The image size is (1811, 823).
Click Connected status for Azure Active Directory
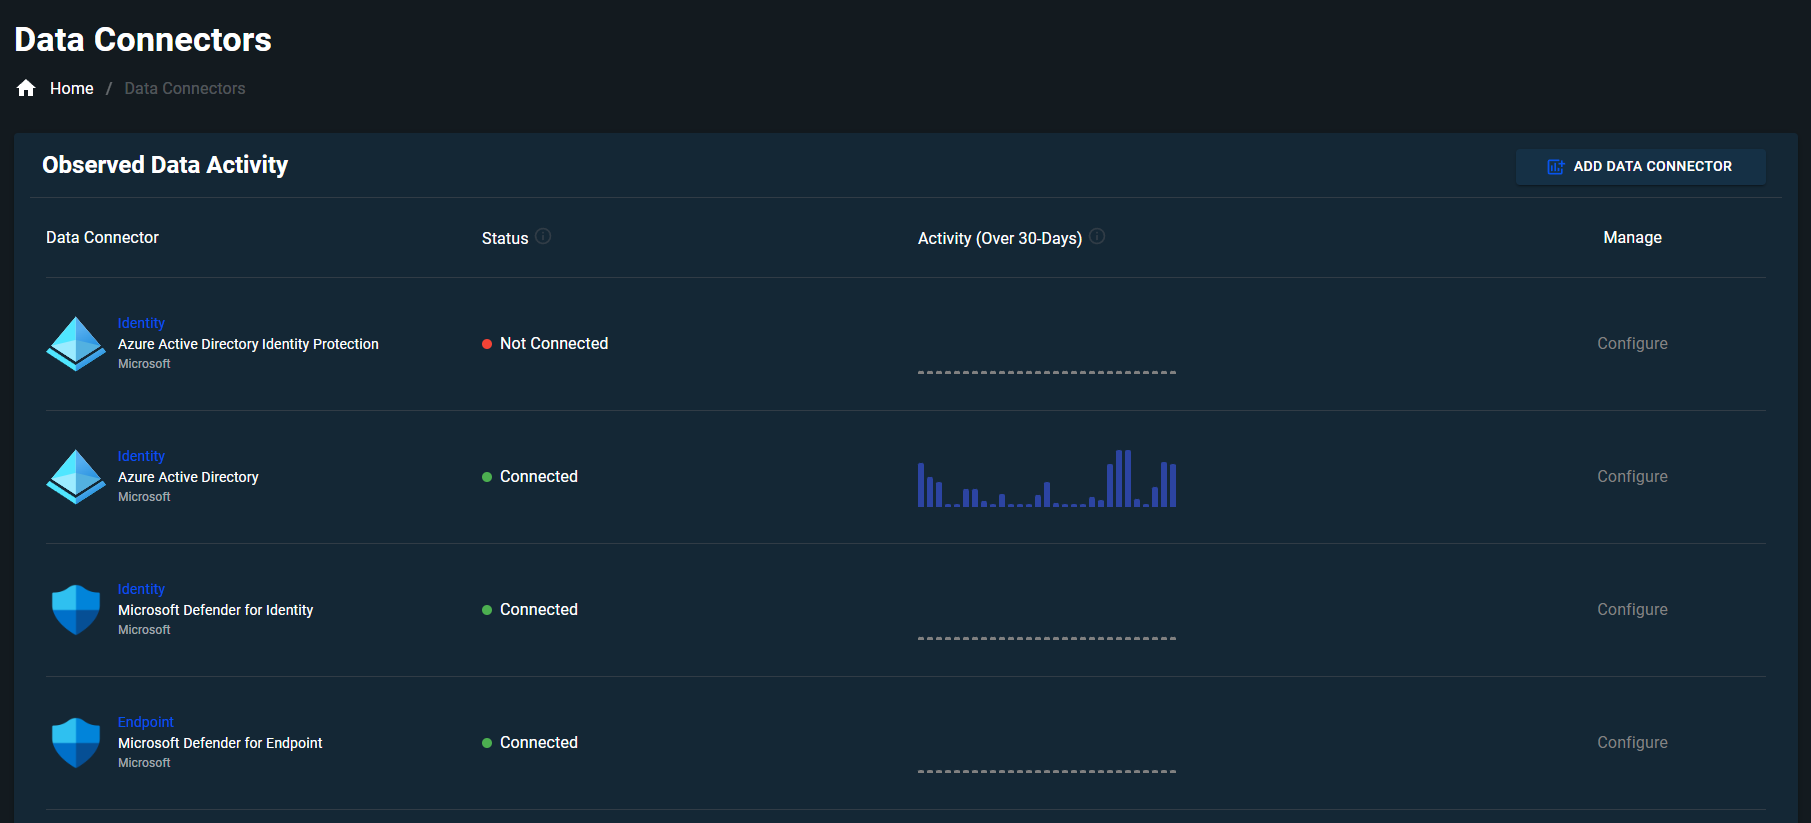click(539, 476)
